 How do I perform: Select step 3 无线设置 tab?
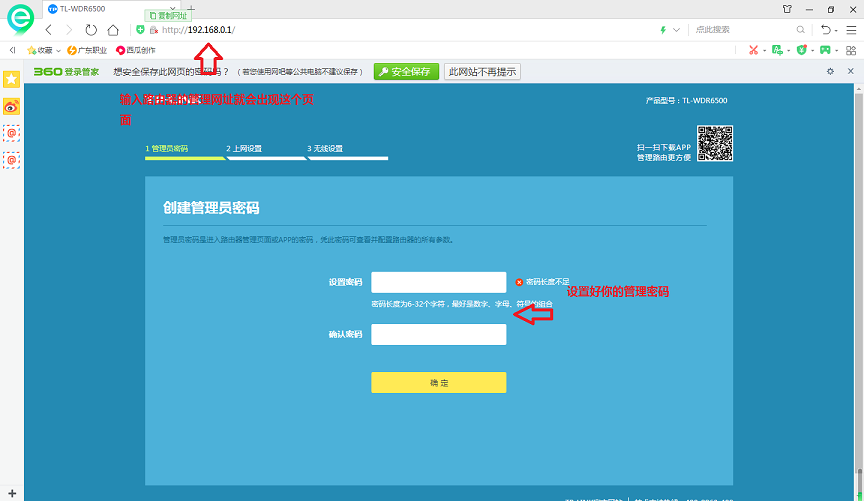tap(325, 149)
